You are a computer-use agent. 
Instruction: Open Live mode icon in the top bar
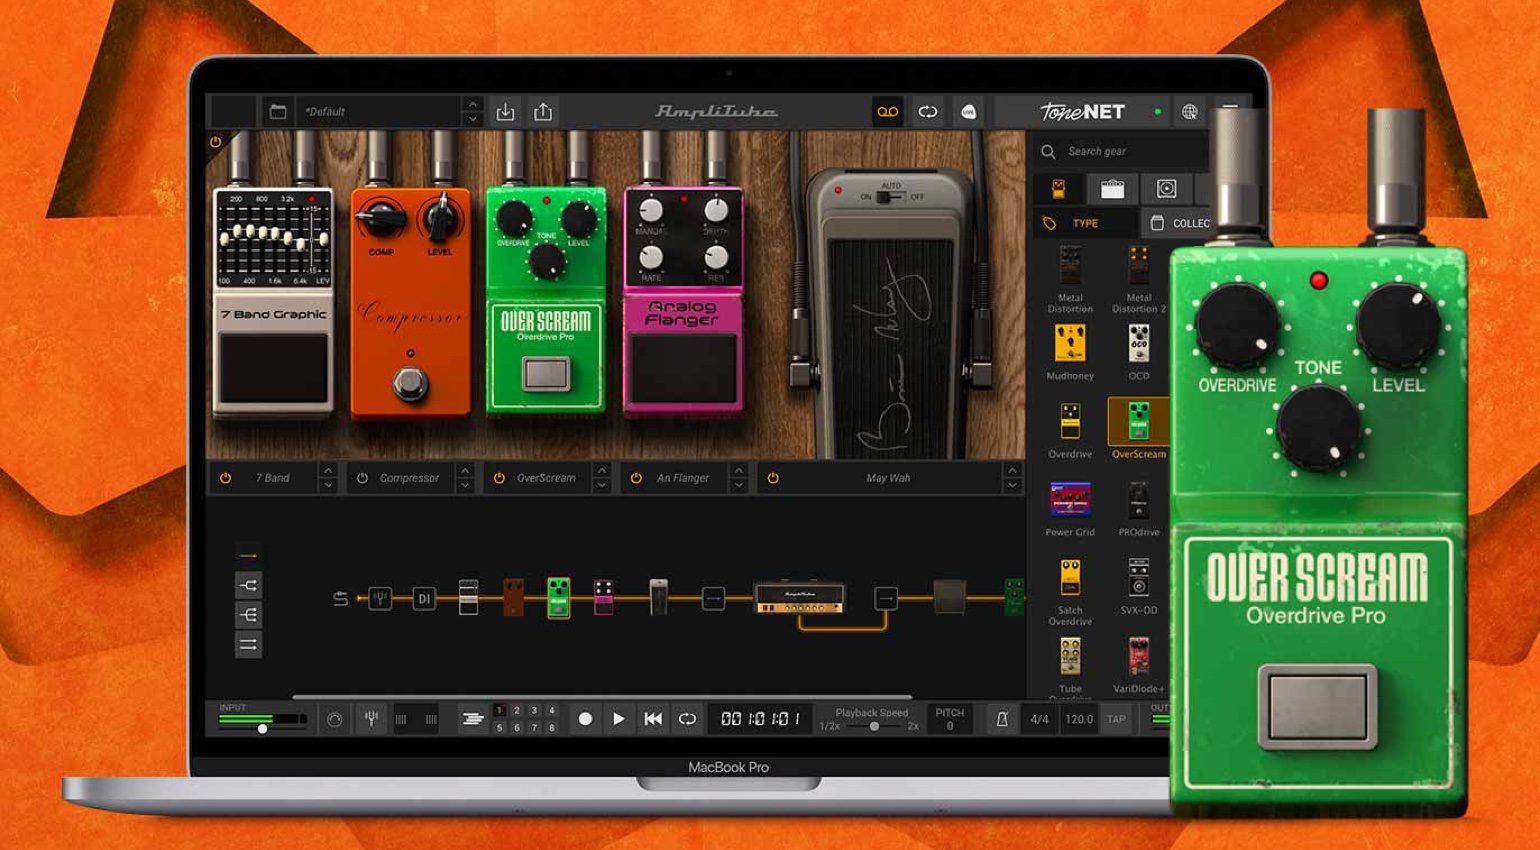click(968, 112)
